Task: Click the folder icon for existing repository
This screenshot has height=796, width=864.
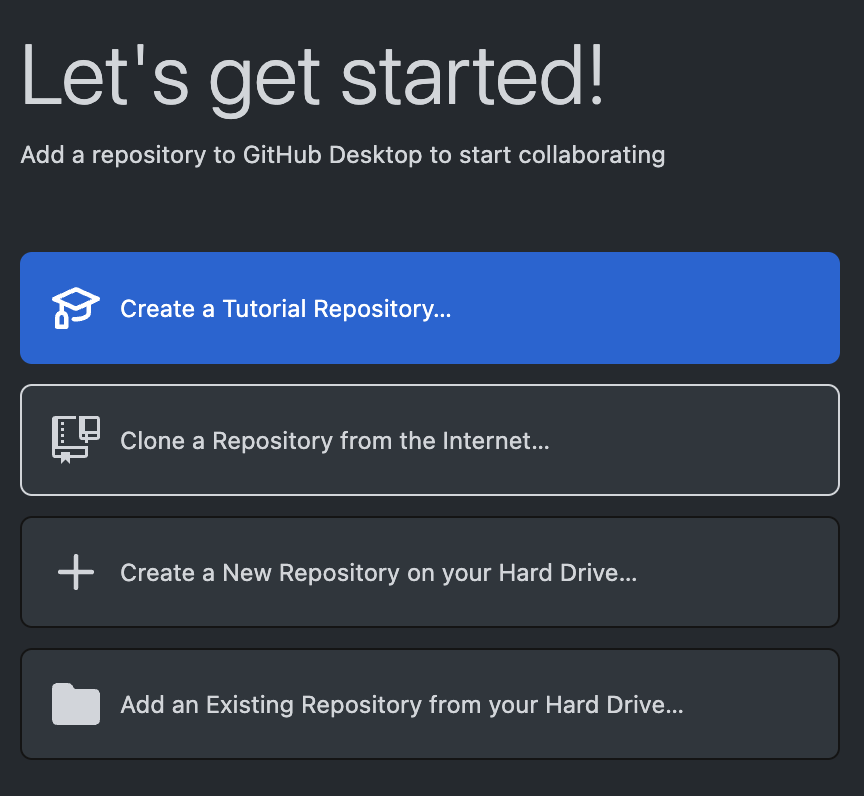Action: point(76,704)
